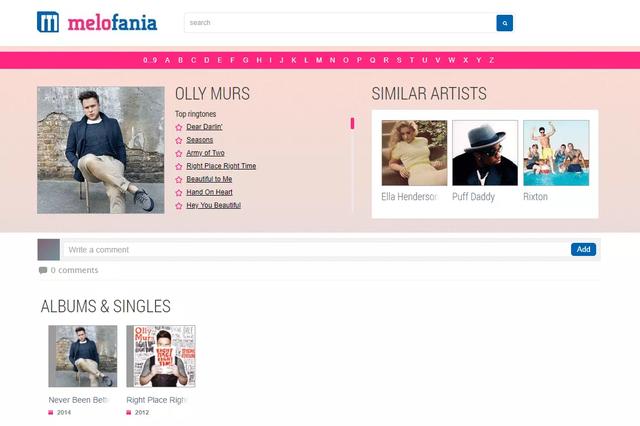Viewport: 640px width, 426px height.
Task: Open the Hey You Beautiful ringtone link
Action: 213,205
